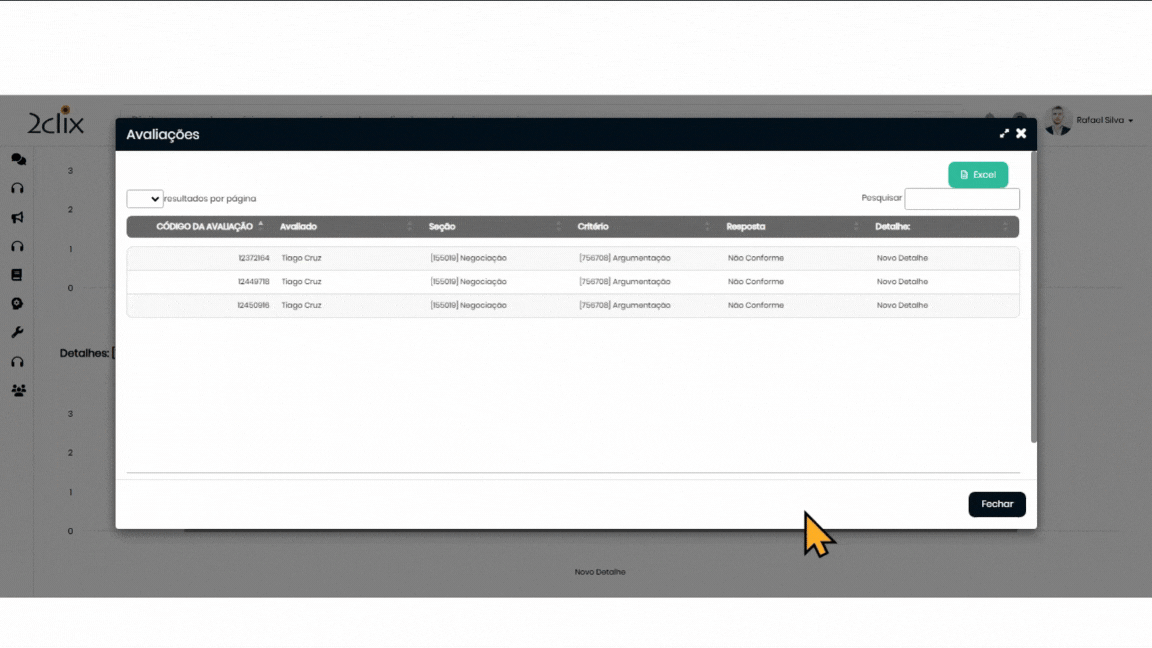Select the row with code 12449718

tap(572, 282)
